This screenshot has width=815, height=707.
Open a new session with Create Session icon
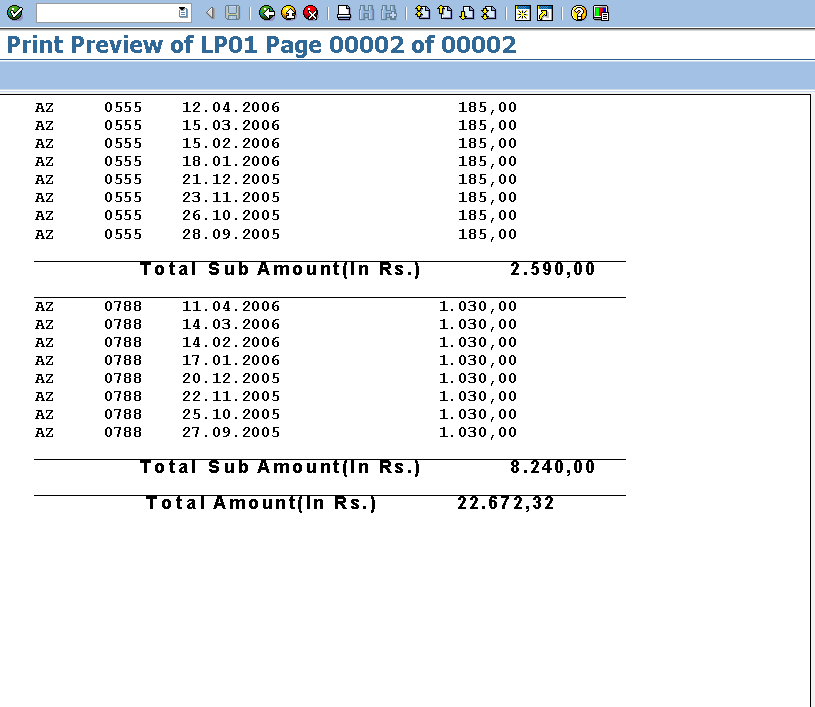pyautogui.click(x=522, y=13)
